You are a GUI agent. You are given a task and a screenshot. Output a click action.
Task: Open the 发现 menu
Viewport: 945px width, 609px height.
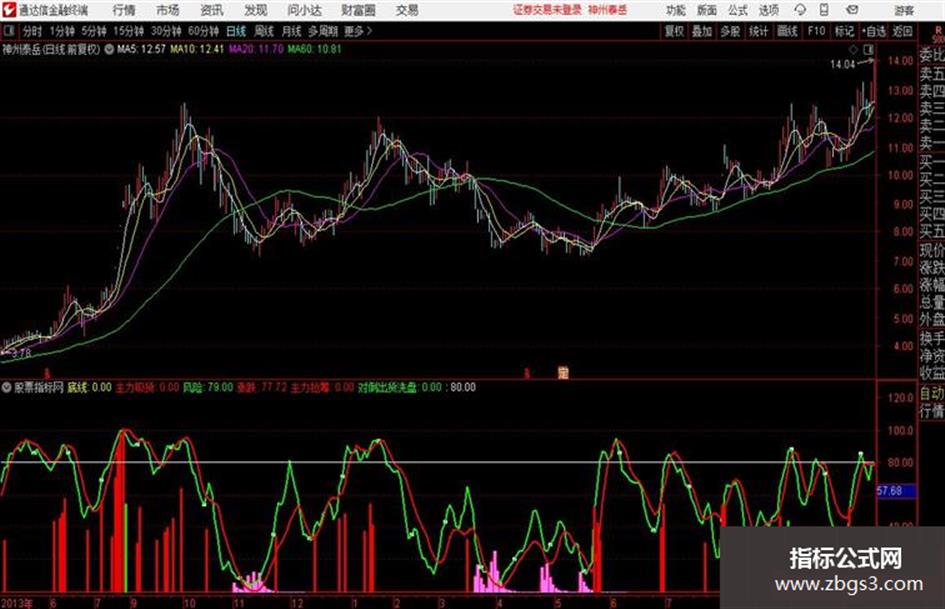[256, 10]
